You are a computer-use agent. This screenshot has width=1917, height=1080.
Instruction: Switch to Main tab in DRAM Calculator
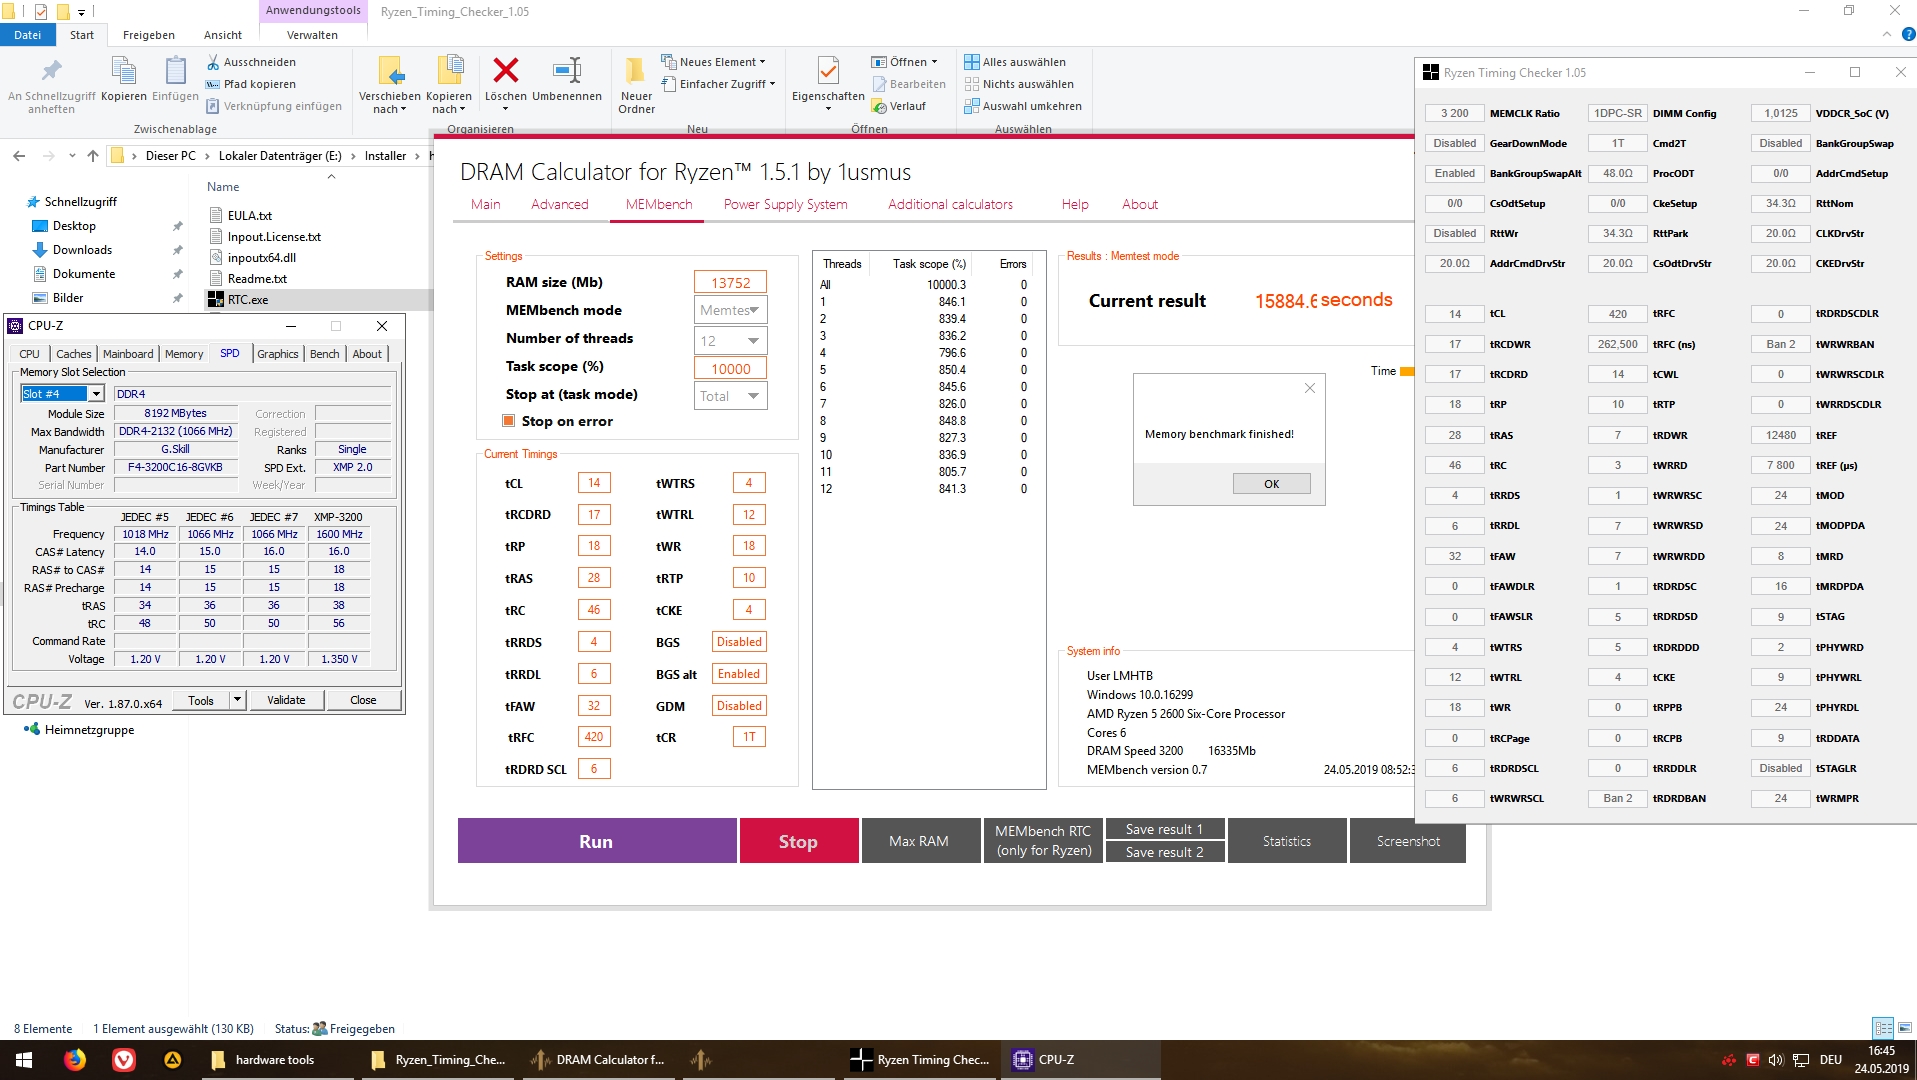[486, 204]
